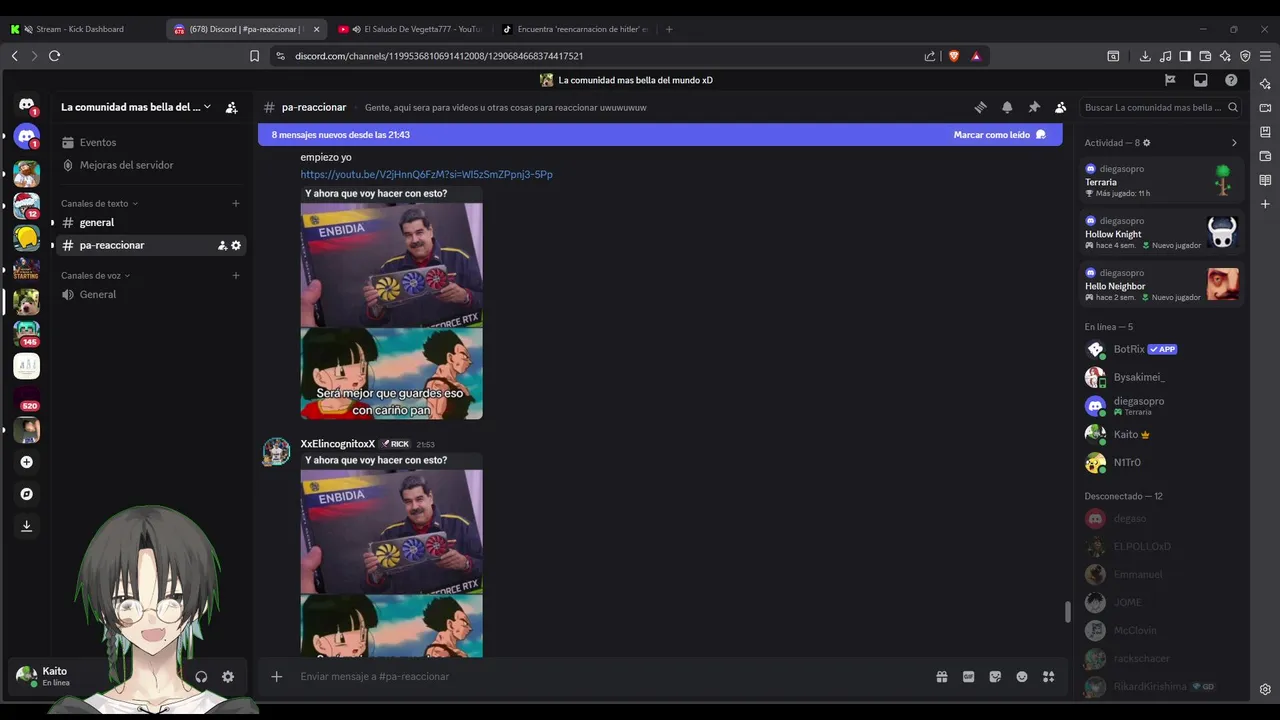Expand the server name dropdown
The height and width of the screenshot is (720, 1280).
coord(207,107)
